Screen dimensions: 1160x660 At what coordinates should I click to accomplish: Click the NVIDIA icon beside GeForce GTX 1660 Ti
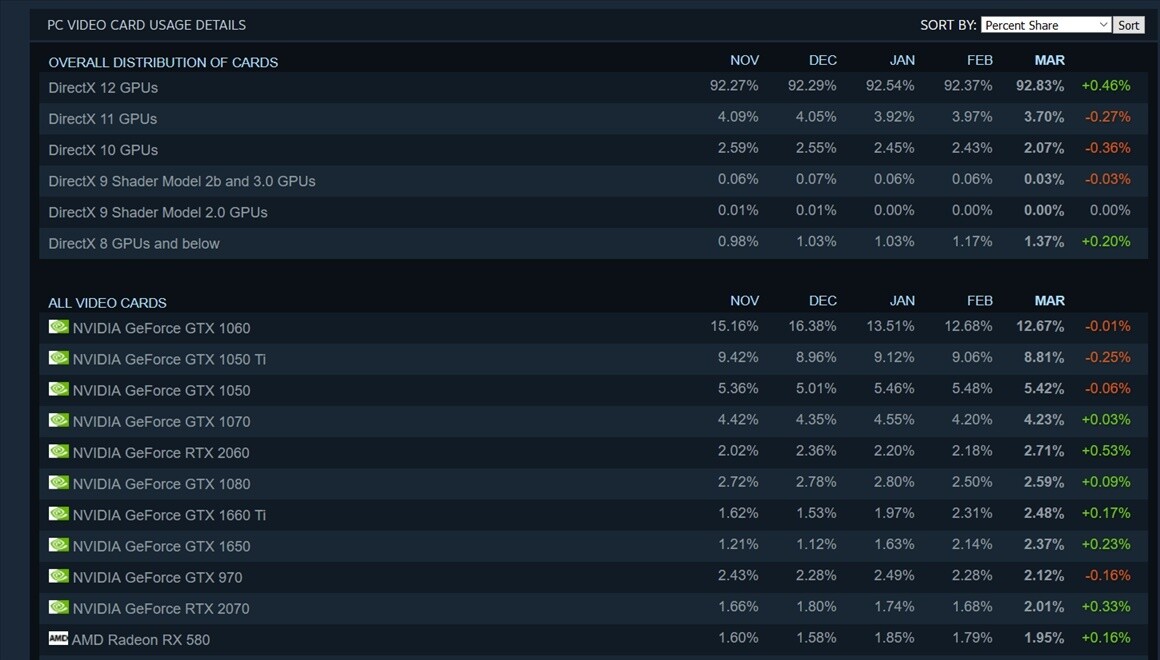coord(57,514)
